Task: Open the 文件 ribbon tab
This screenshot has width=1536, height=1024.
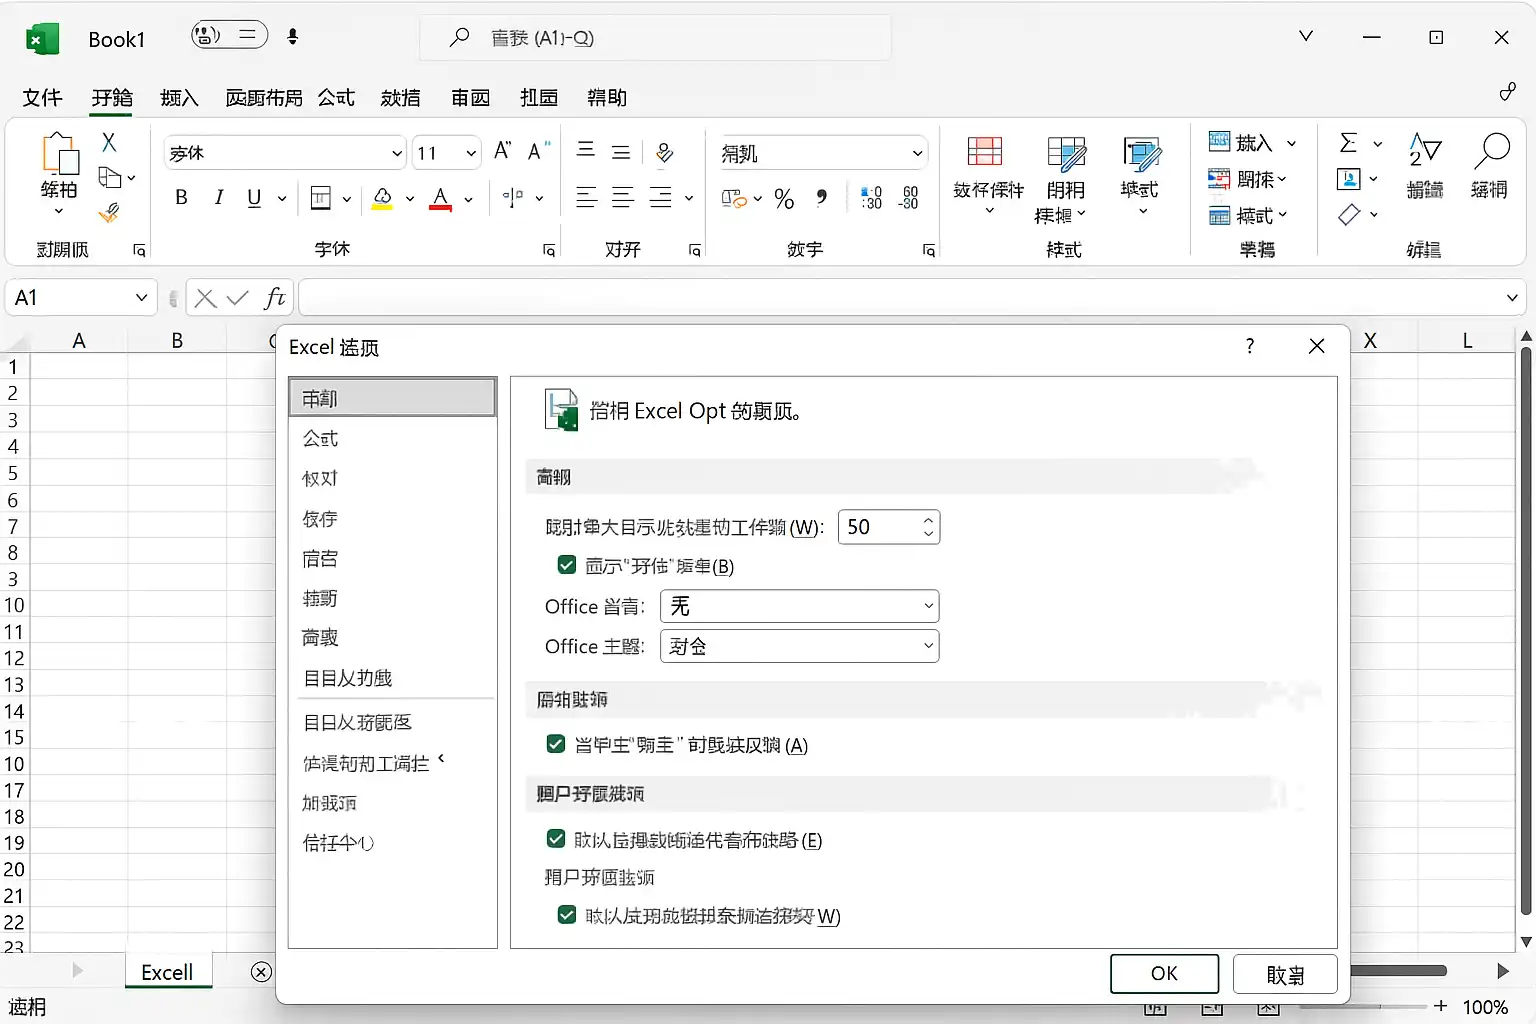Action: tap(42, 97)
